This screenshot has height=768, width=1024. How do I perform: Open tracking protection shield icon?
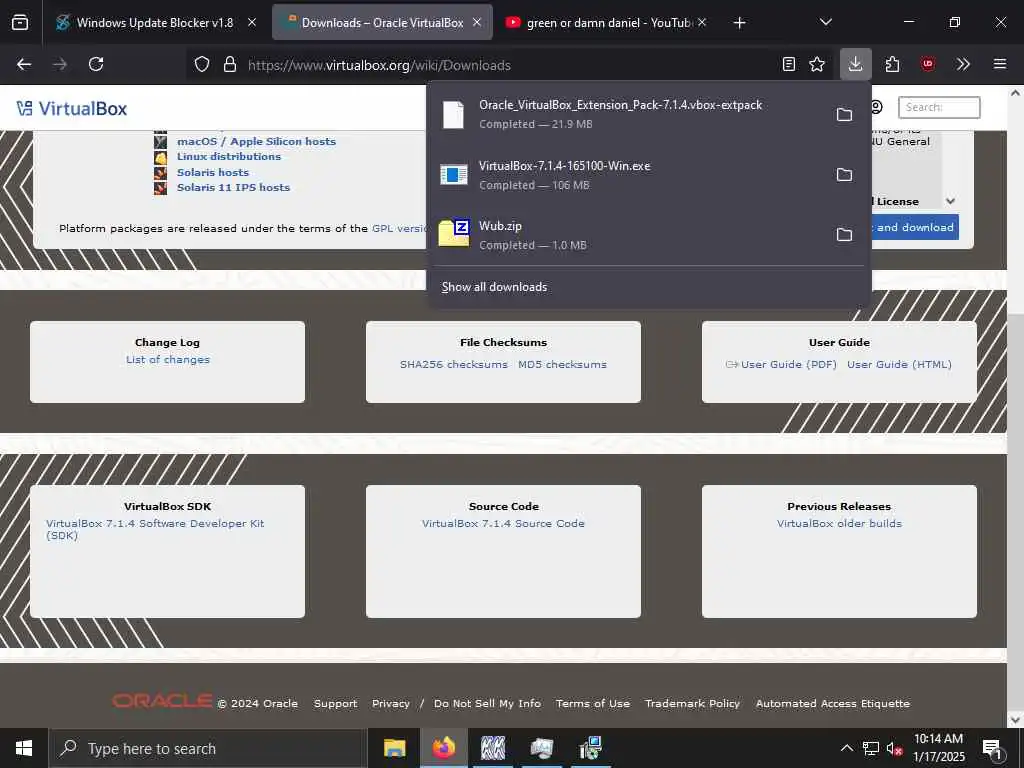[202, 65]
